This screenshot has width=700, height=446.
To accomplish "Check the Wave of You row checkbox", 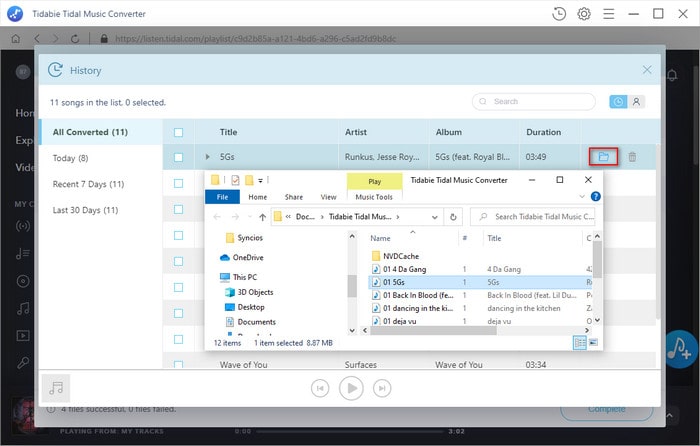I will pyautogui.click(x=178, y=364).
